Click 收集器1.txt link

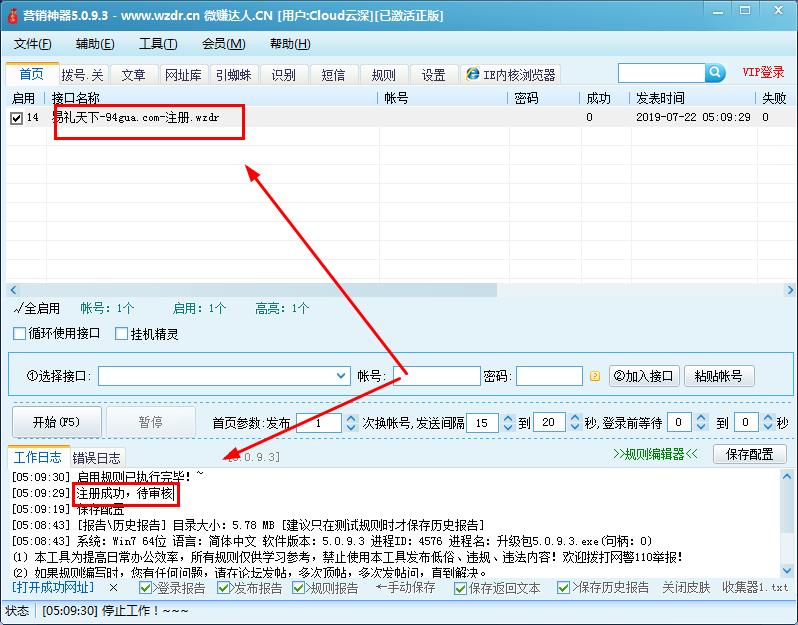755,588
